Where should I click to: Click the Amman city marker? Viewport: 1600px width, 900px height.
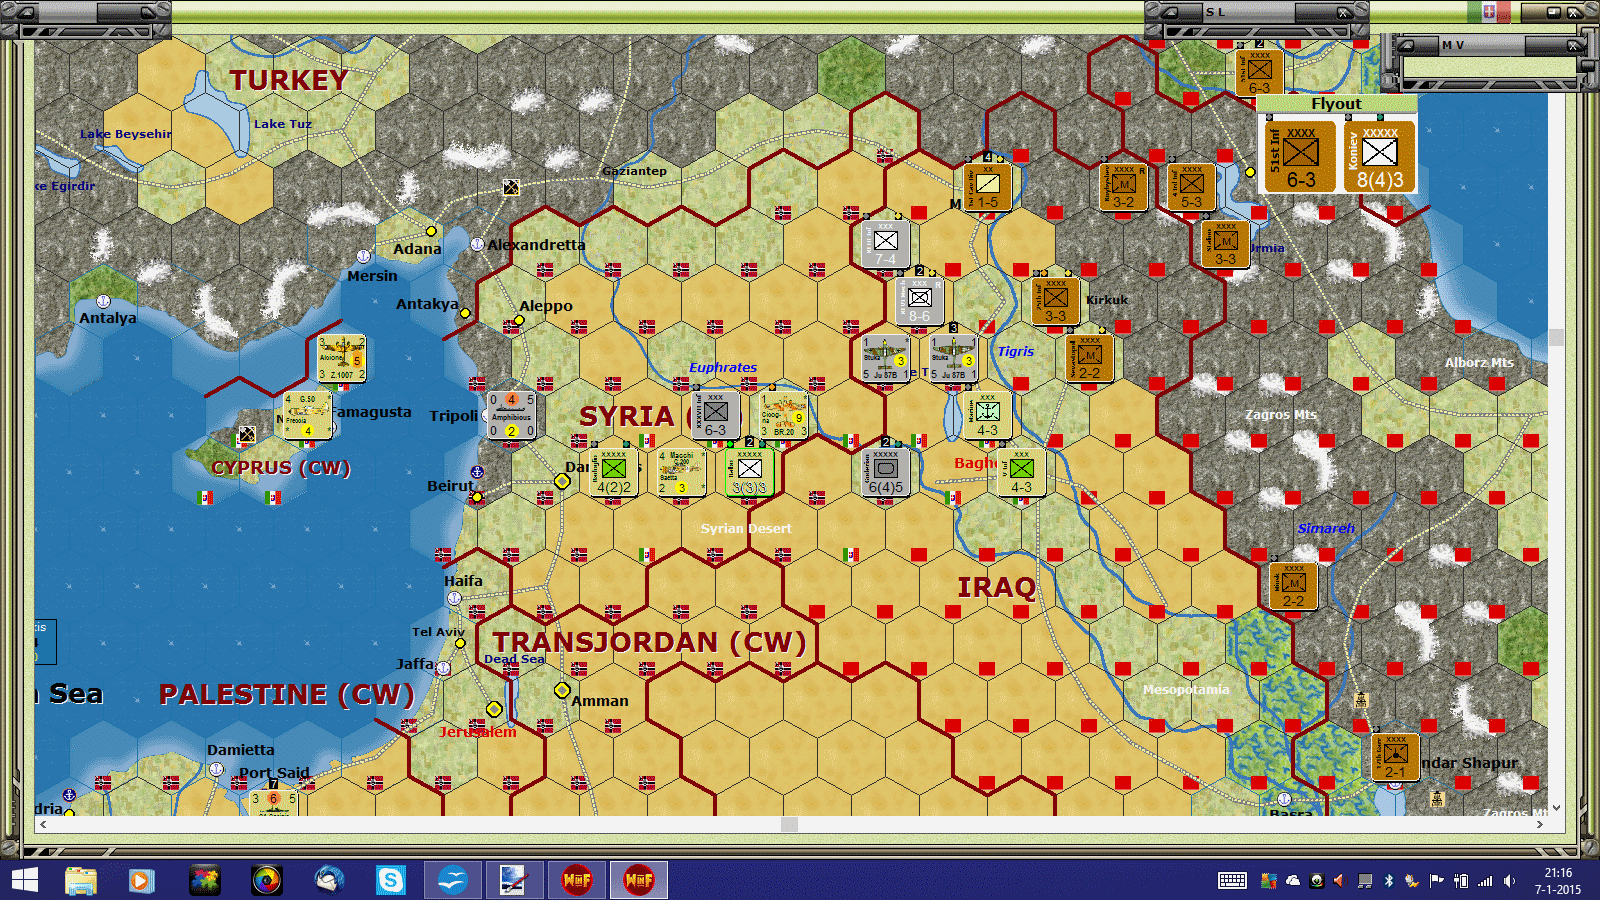tap(562, 690)
